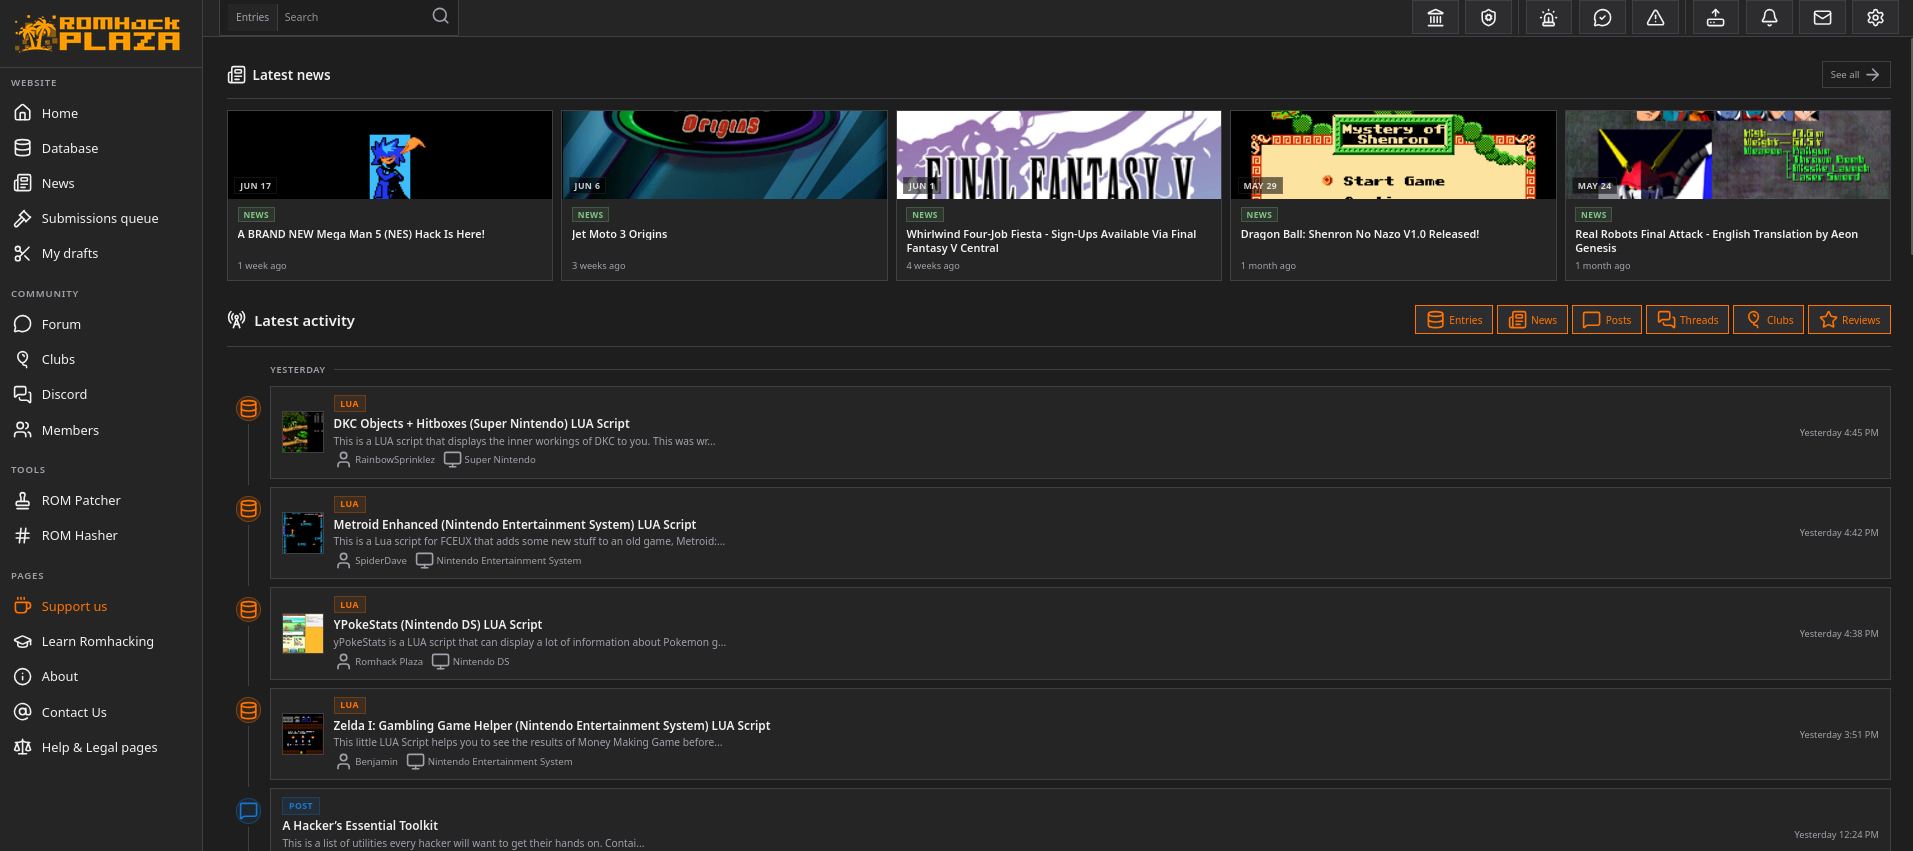Viewport: 1913px width, 851px height.
Task: Click the chat checkmark icon in top bar
Action: tap(1602, 18)
